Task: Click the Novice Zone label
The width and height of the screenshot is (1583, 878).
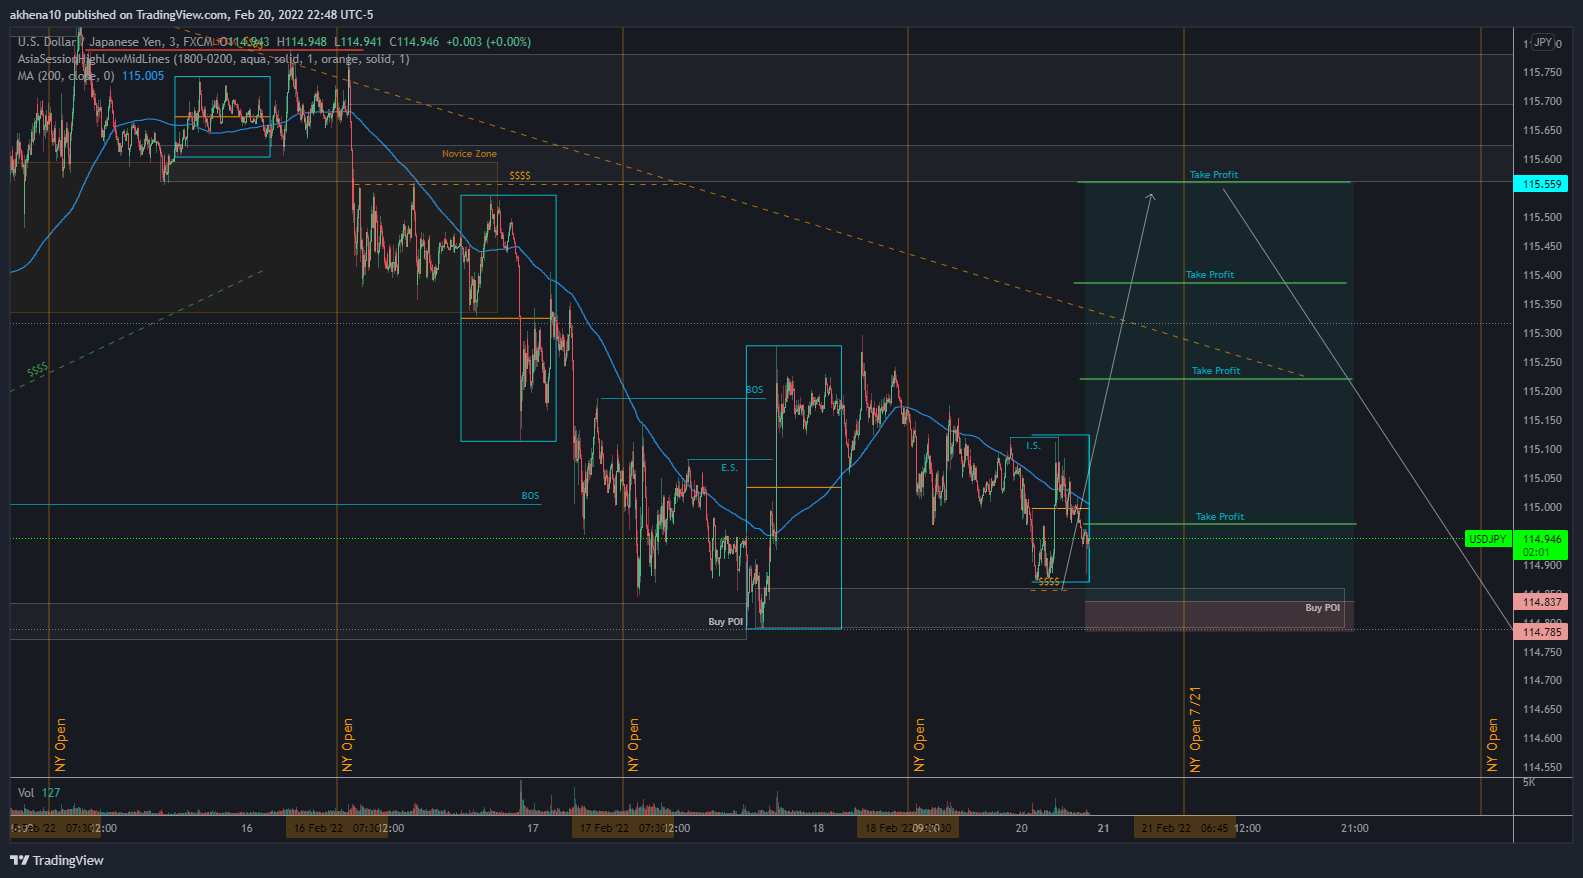Action: coord(469,154)
